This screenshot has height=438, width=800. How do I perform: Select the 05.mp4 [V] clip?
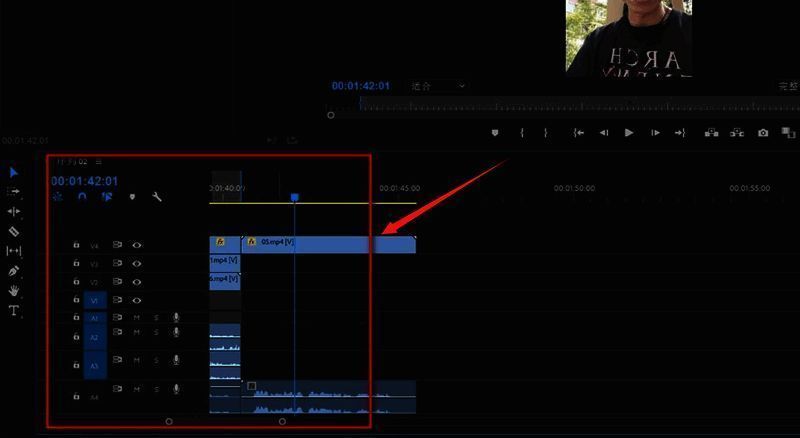[329, 245]
